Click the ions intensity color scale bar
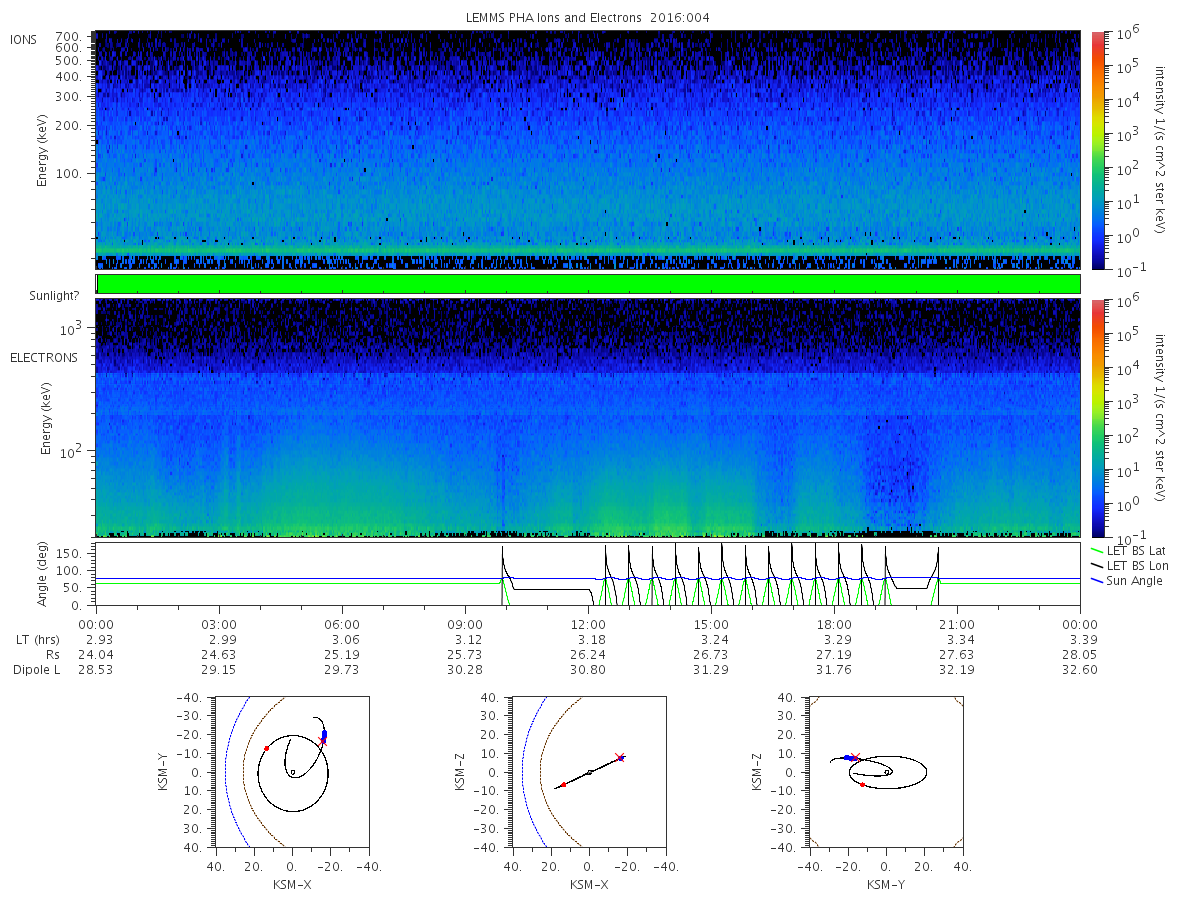1200x900 pixels. pos(1098,150)
